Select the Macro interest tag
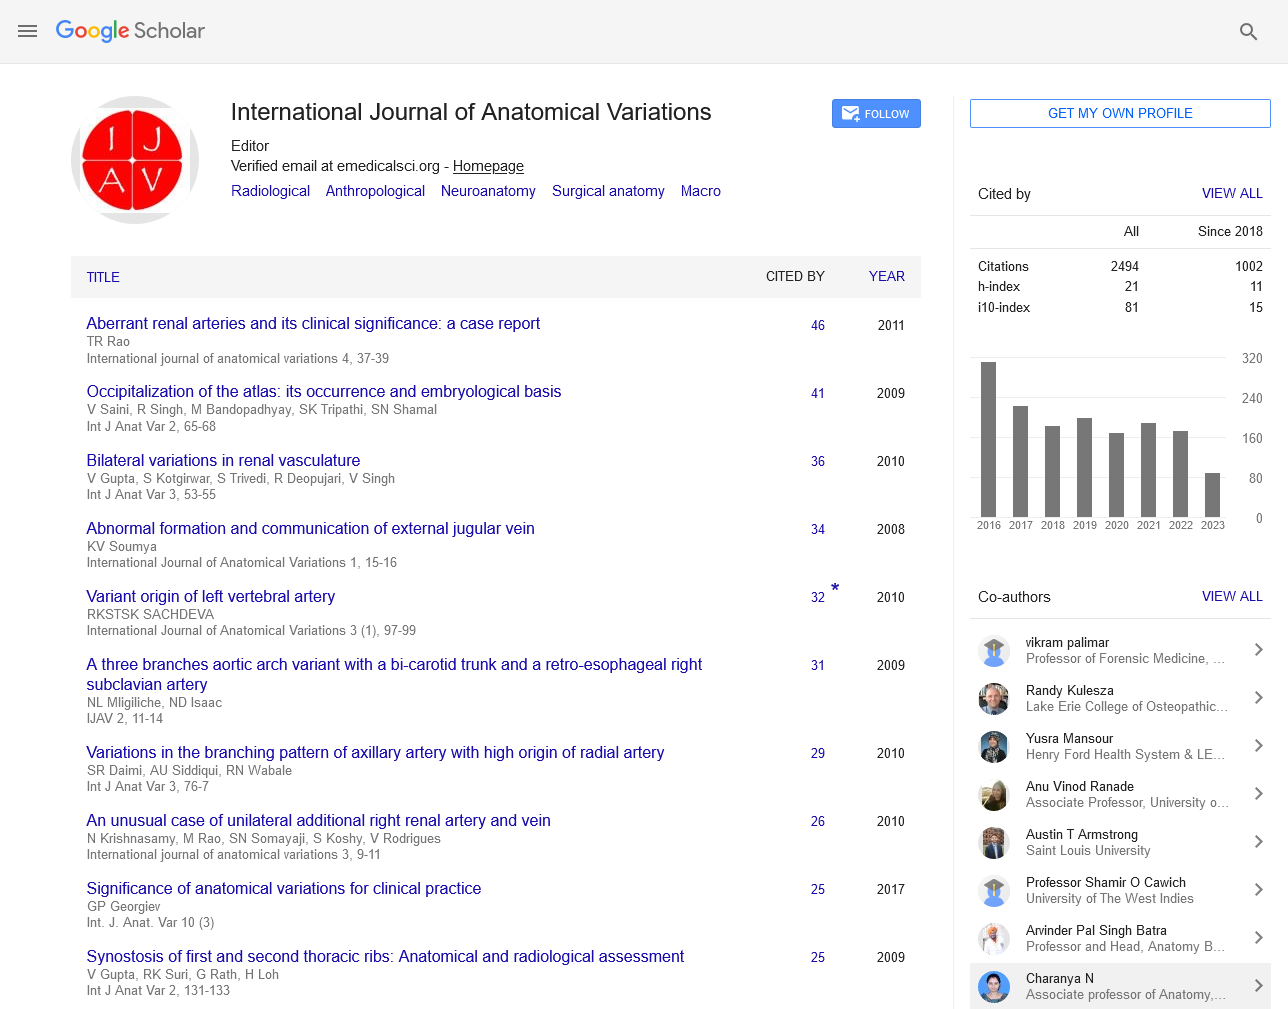 coord(701,191)
